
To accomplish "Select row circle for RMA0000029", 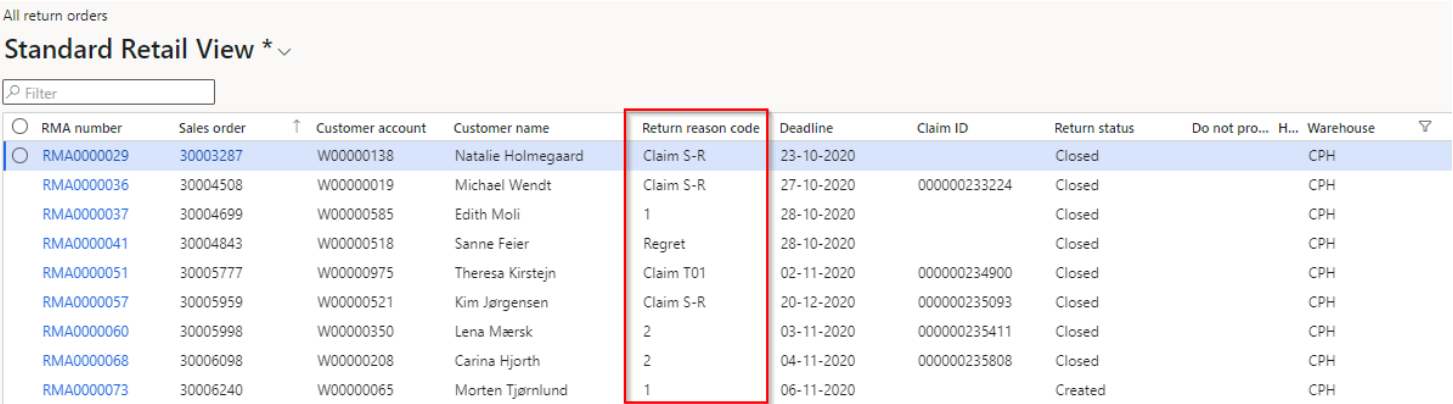I will click(20, 156).
